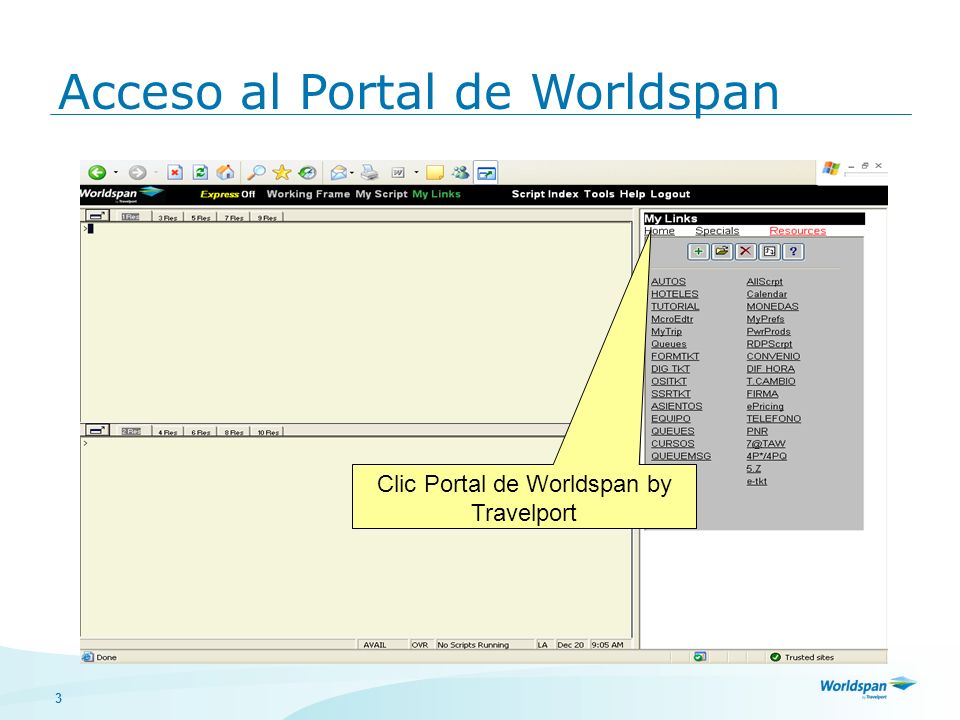Select the 4 Res tab

coord(168,432)
